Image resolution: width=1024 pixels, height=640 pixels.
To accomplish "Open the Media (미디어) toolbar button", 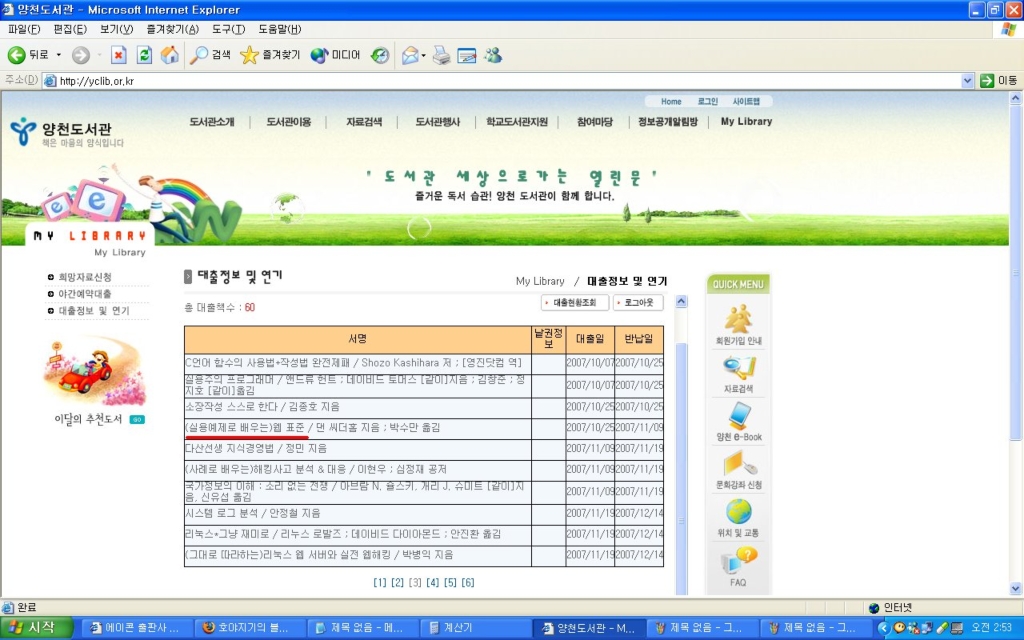I will (335, 56).
